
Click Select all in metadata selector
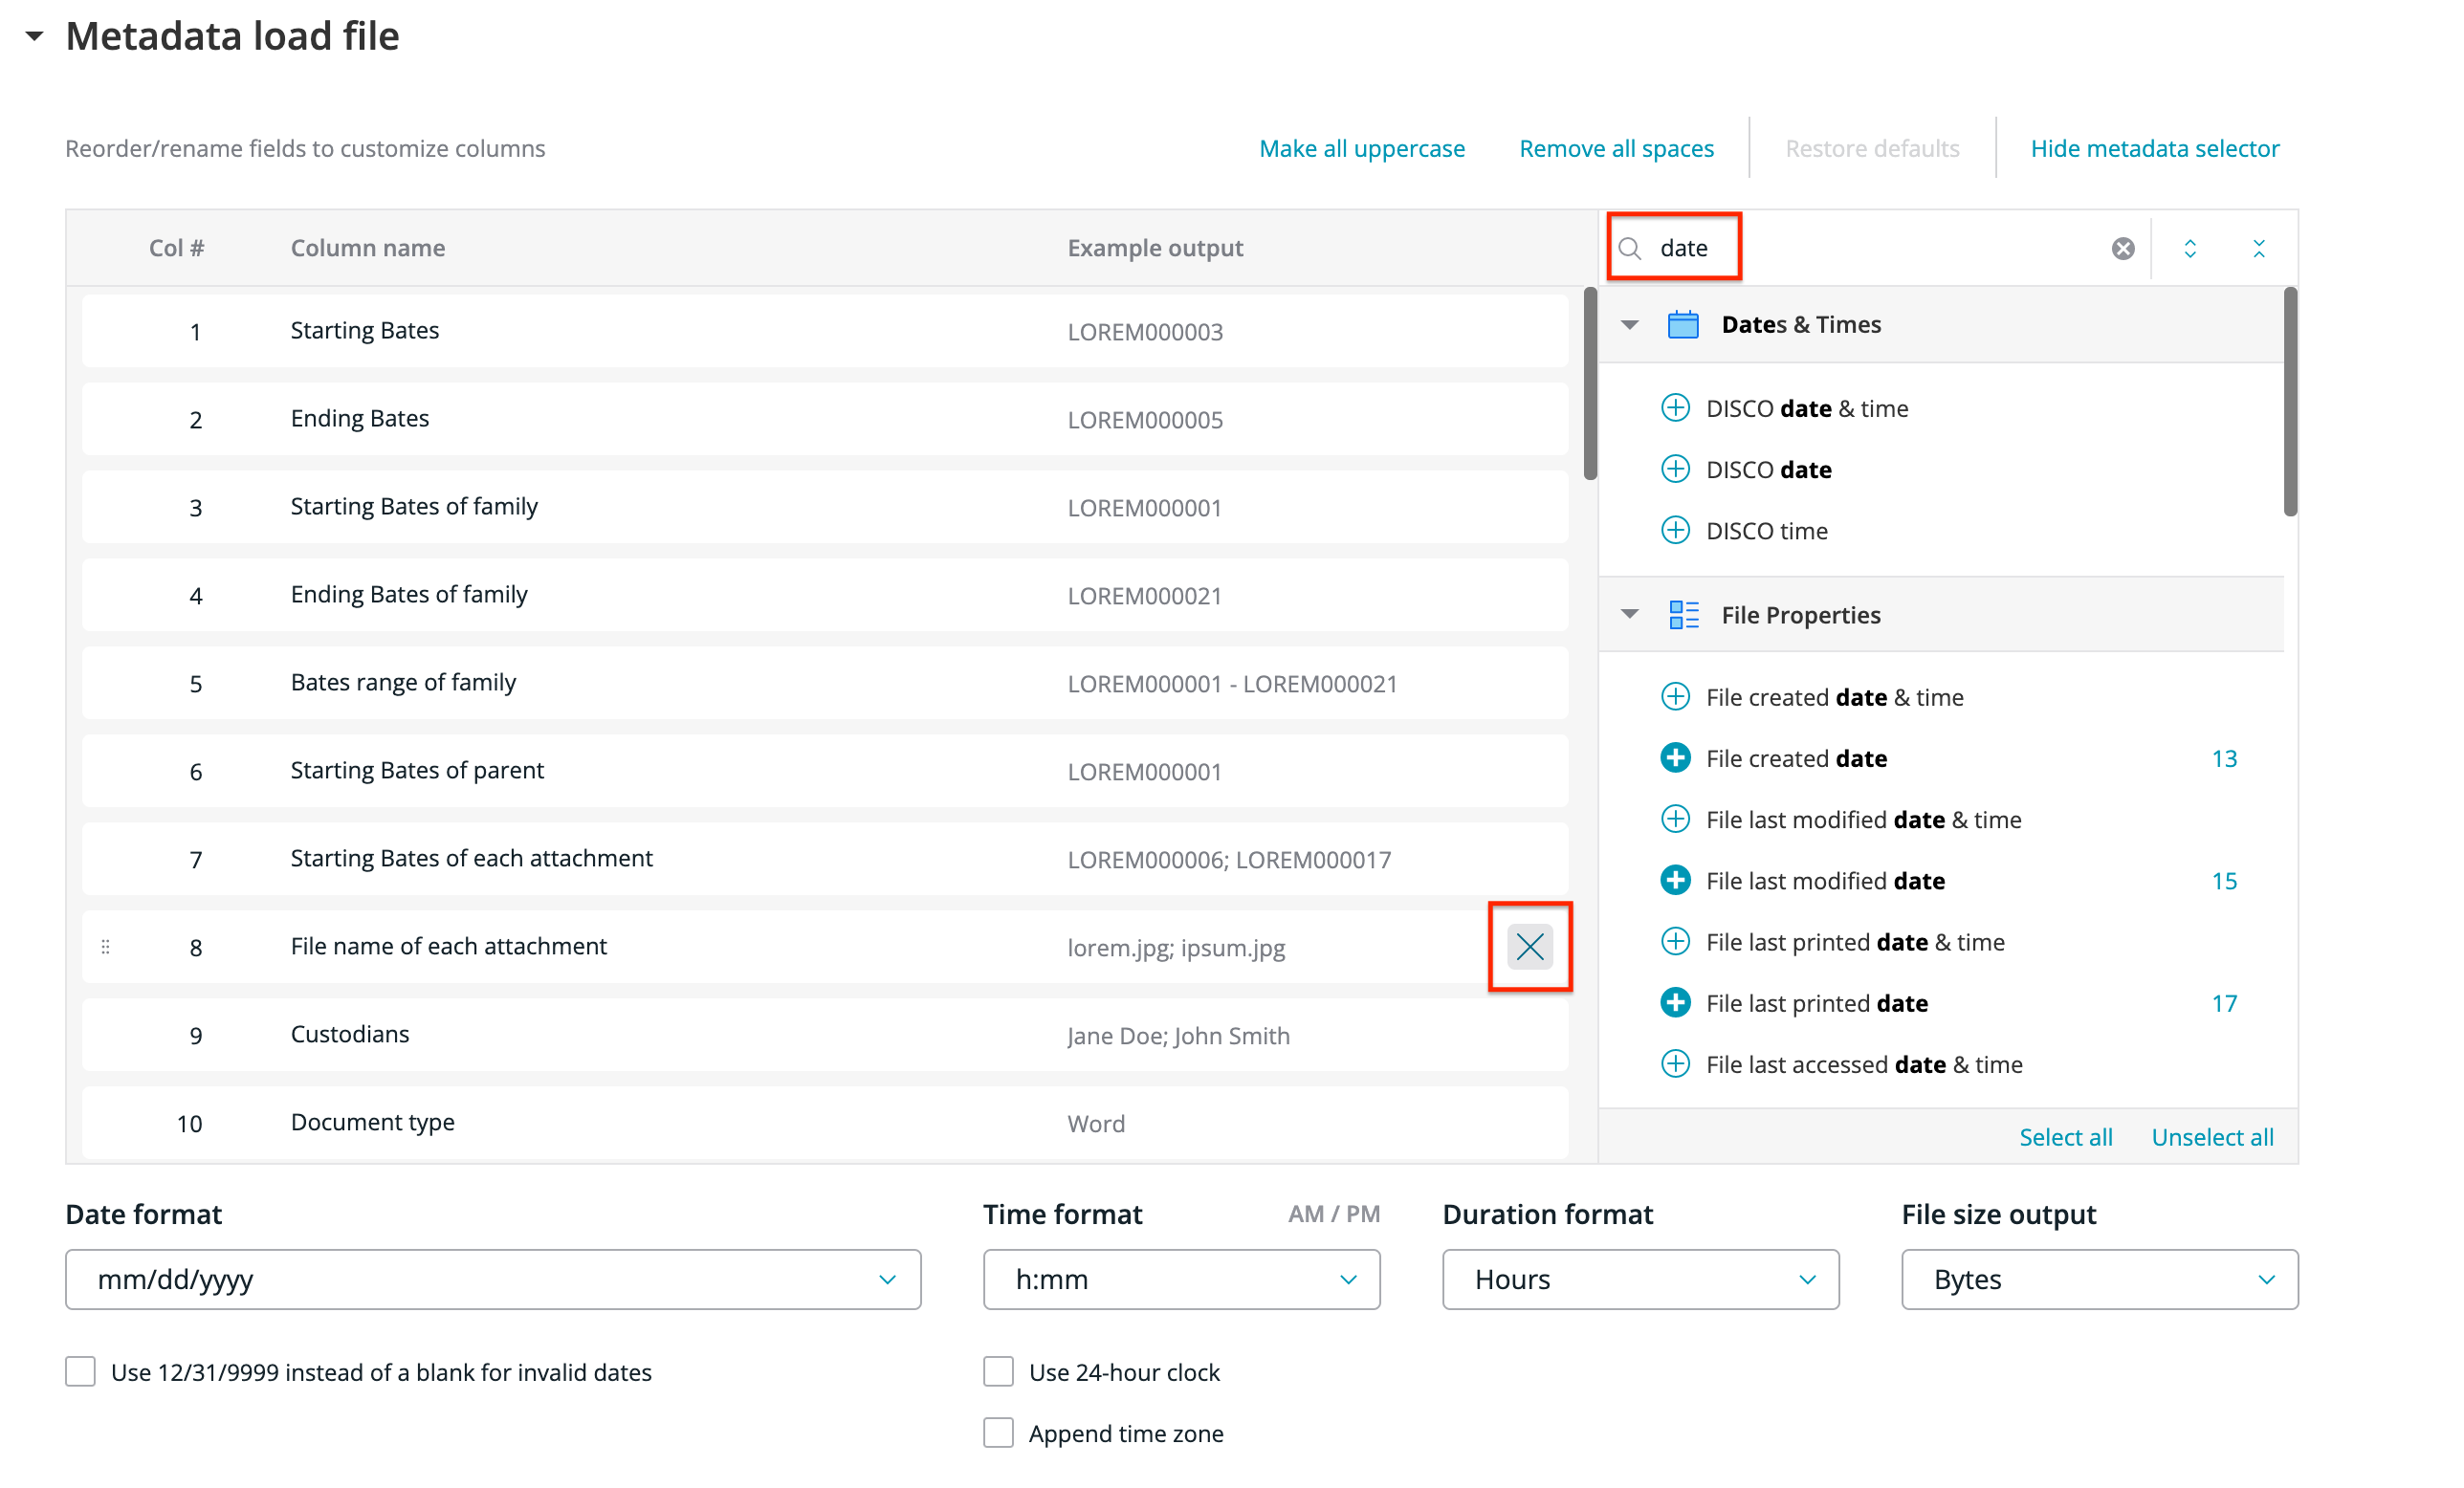point(2065,1137)
